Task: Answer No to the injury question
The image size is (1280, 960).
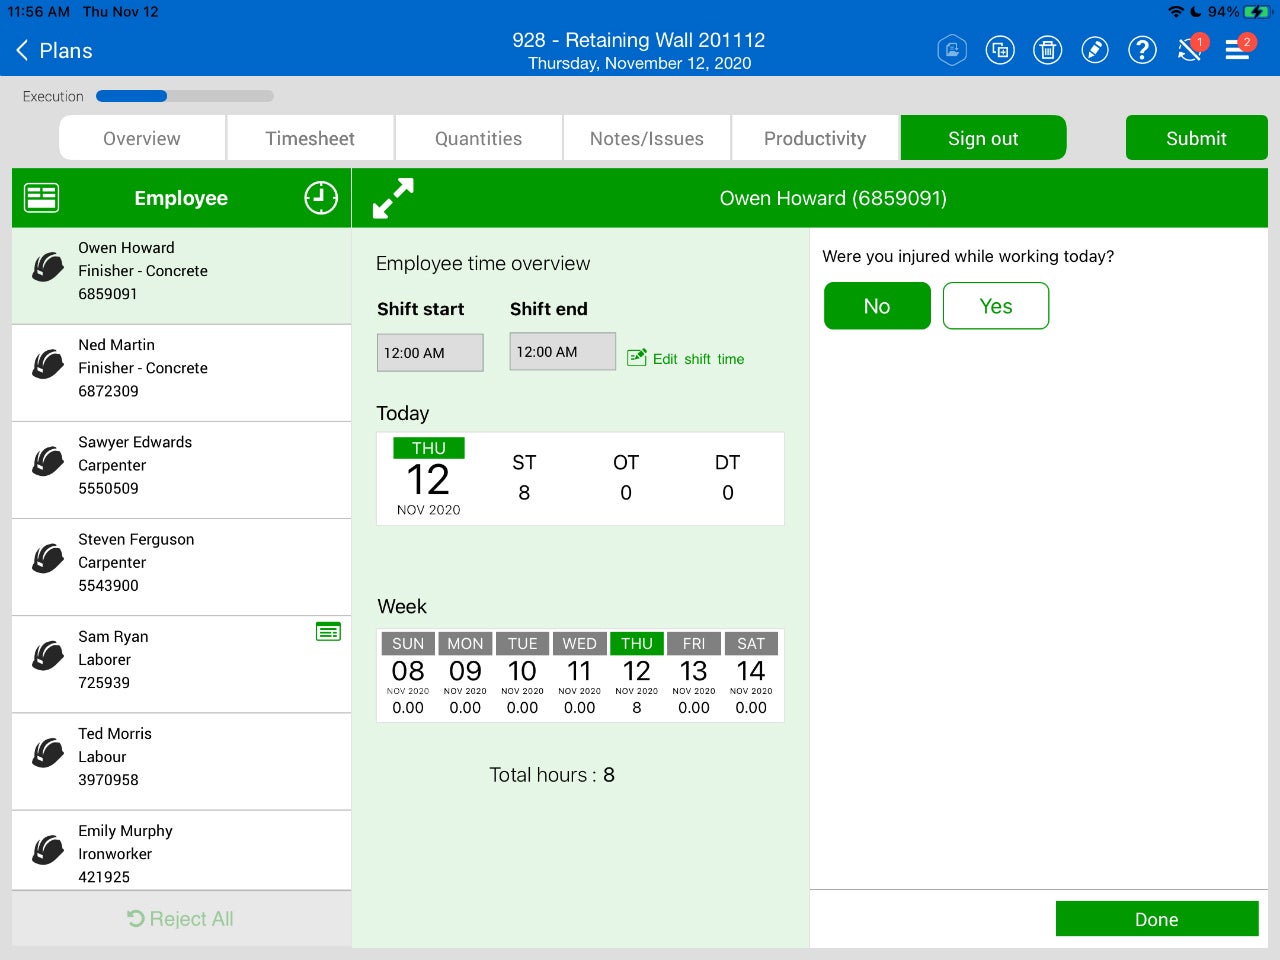Action: 877,306
